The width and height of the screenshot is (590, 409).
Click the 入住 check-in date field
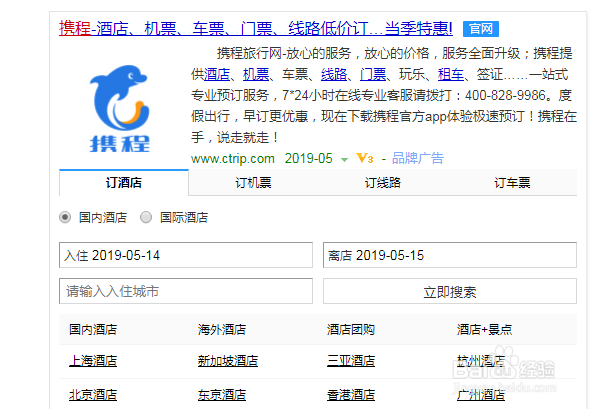coord(186,255)
